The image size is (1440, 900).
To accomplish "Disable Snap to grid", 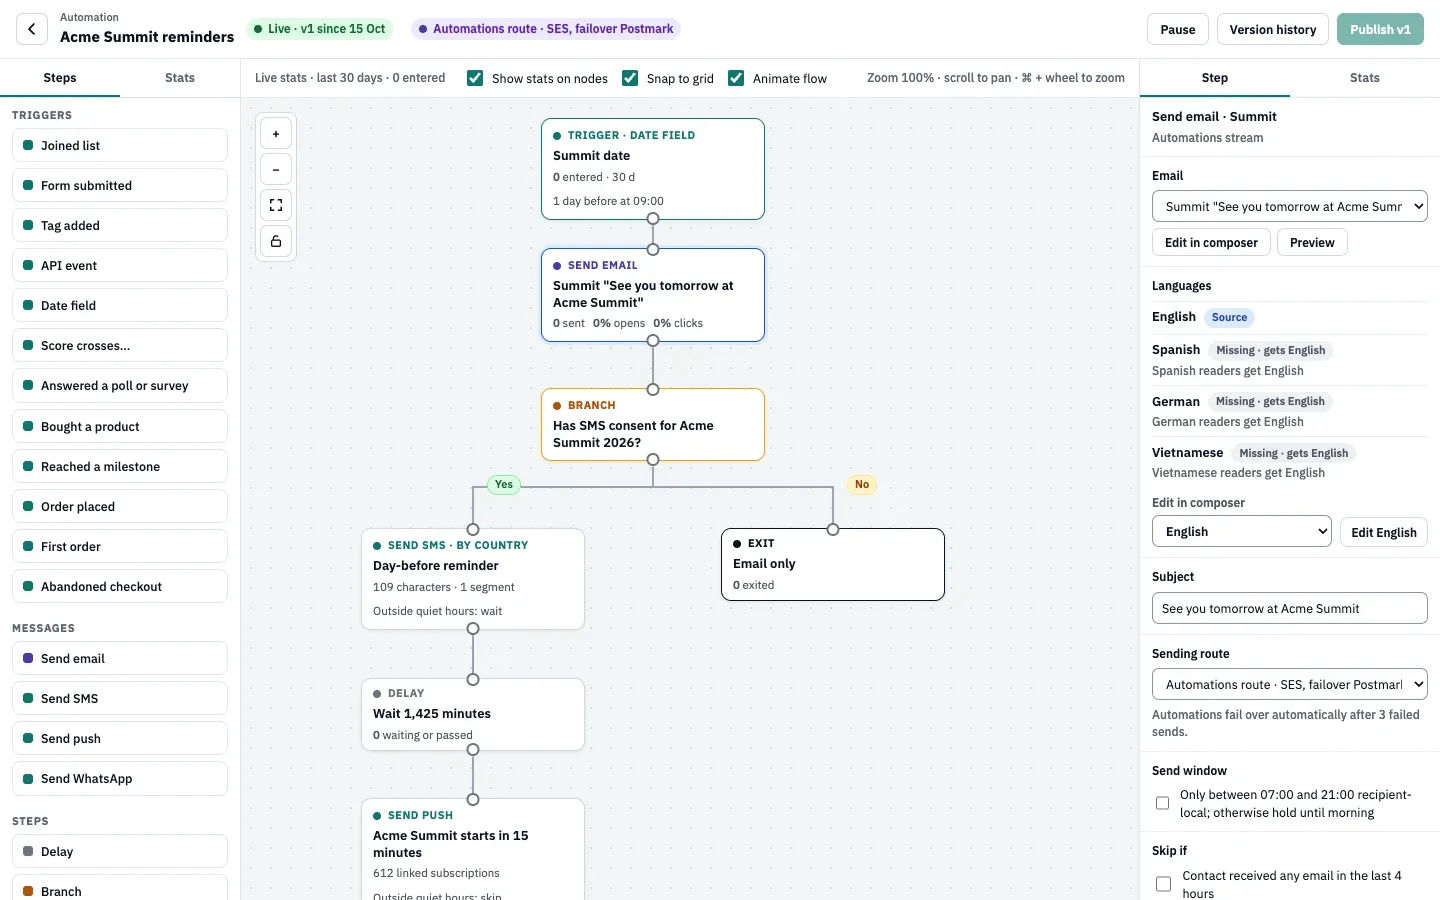I will pos(630,78).
